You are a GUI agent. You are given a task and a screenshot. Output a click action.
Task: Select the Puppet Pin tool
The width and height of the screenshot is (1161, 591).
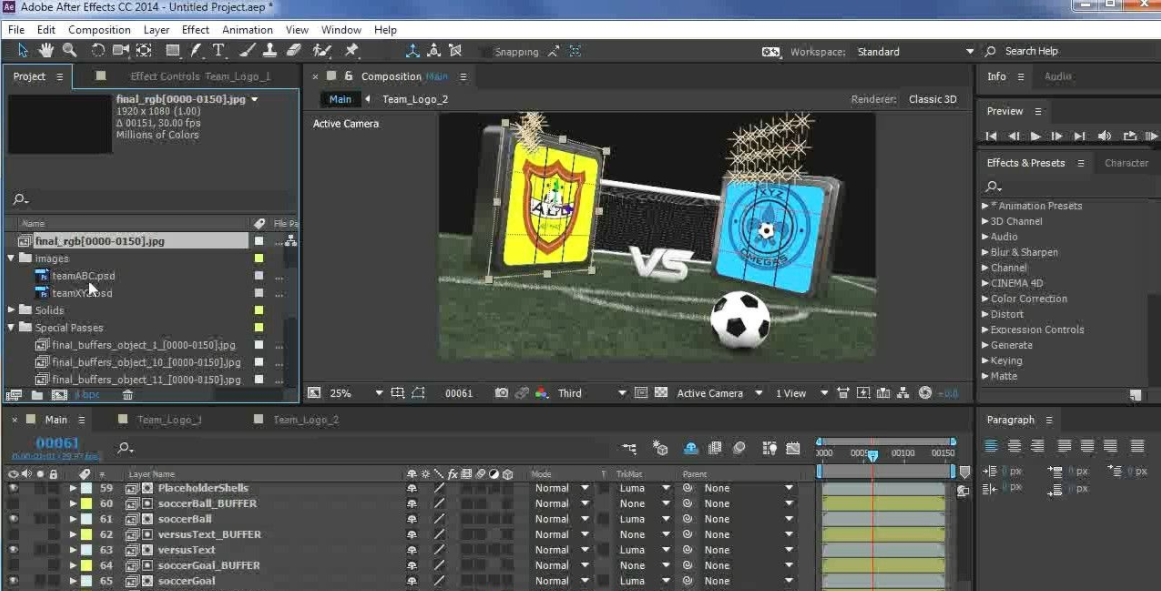(352, 50)
